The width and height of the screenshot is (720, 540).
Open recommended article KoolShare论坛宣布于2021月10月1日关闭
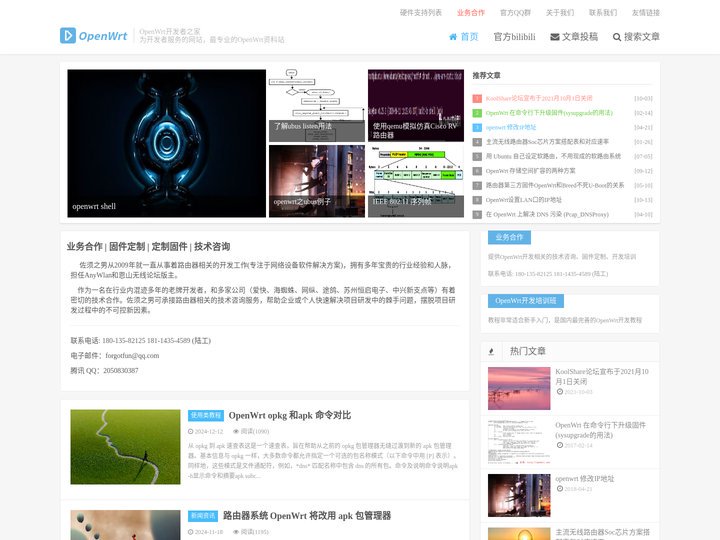coord(539,98)
